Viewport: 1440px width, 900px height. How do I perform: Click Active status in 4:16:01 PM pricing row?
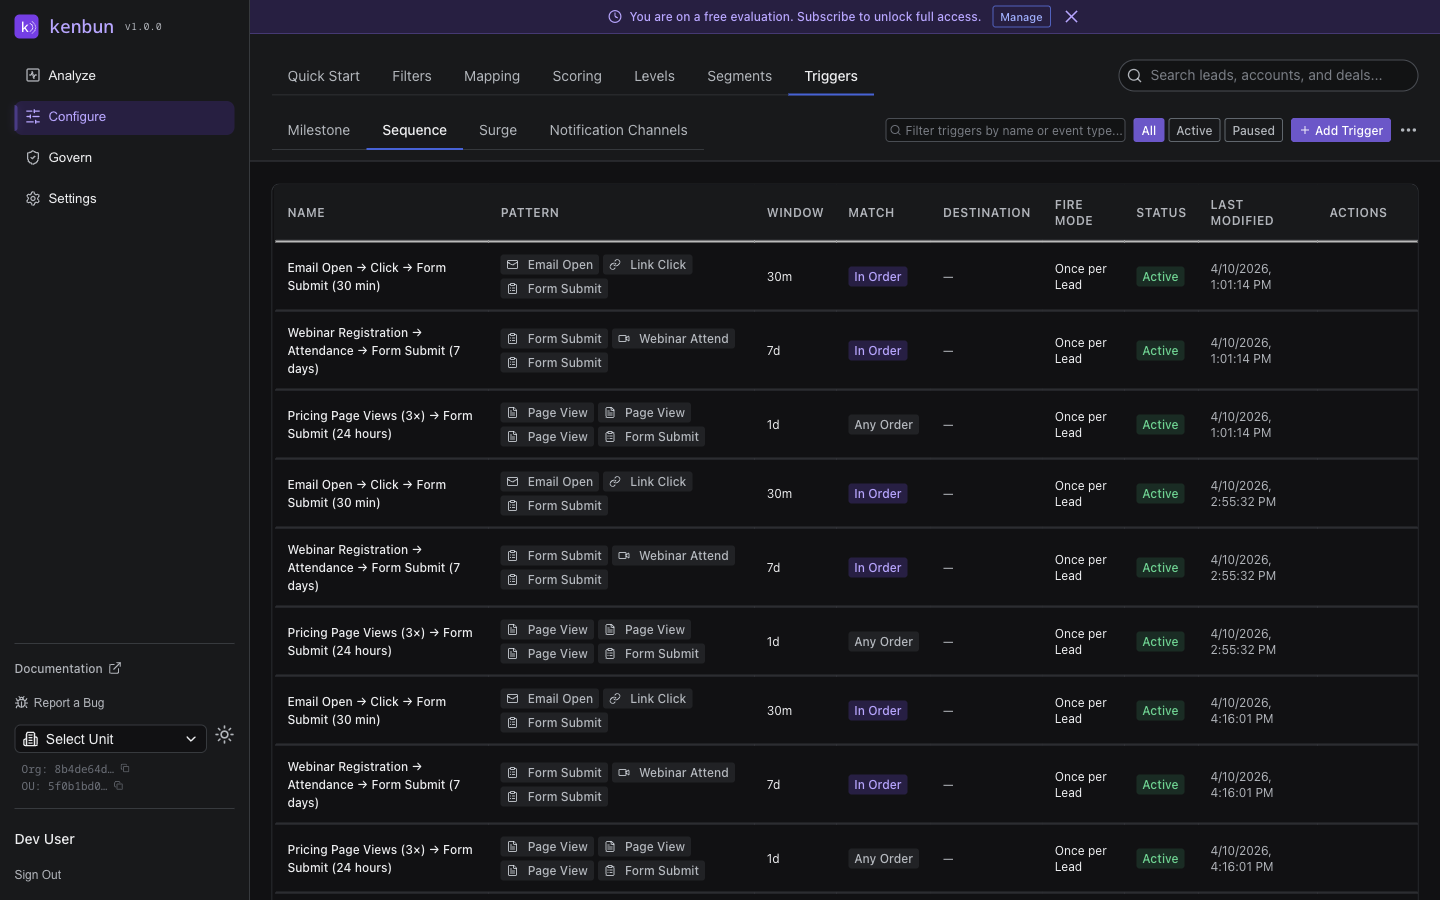1160,859
